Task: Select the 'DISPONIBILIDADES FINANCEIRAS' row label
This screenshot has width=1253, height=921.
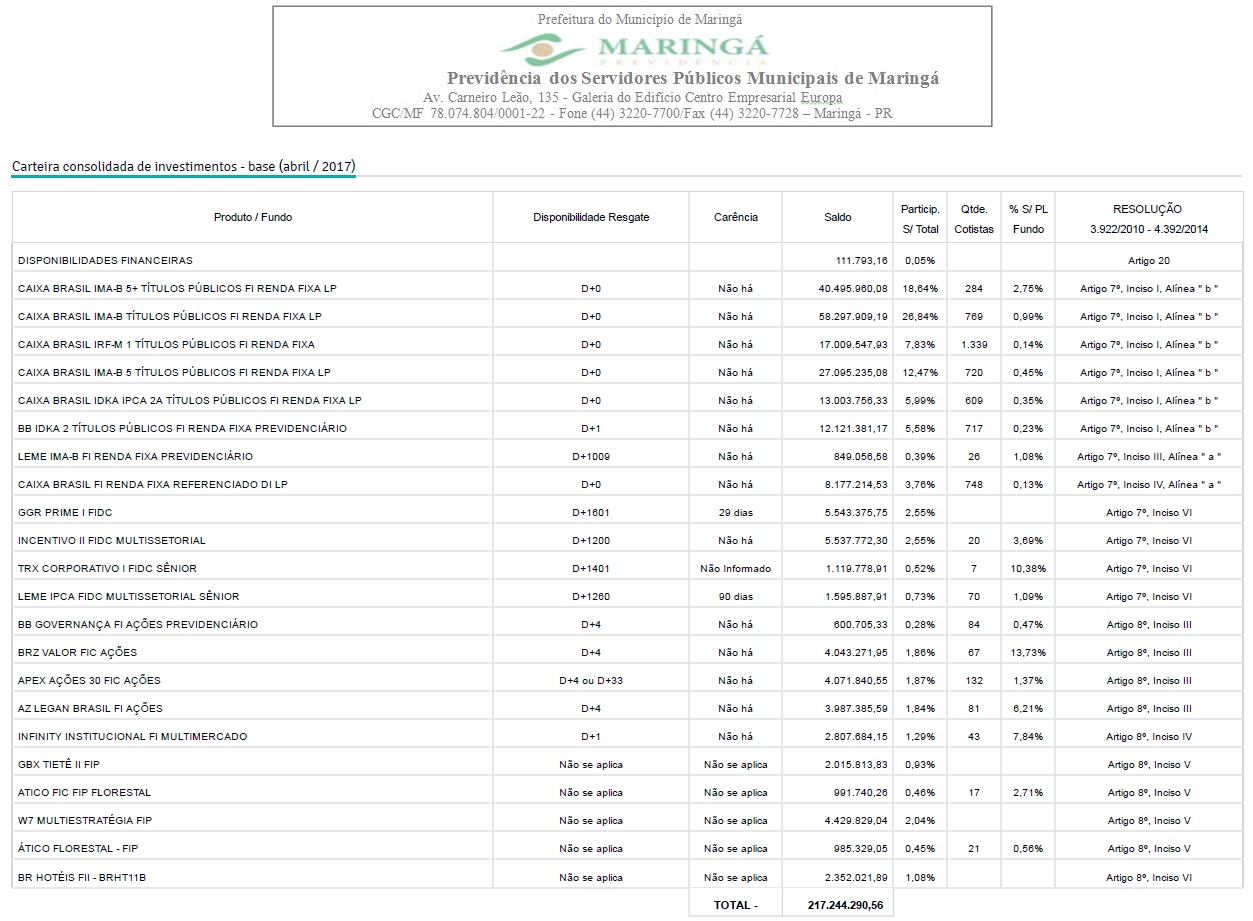Action: [105, 260]
